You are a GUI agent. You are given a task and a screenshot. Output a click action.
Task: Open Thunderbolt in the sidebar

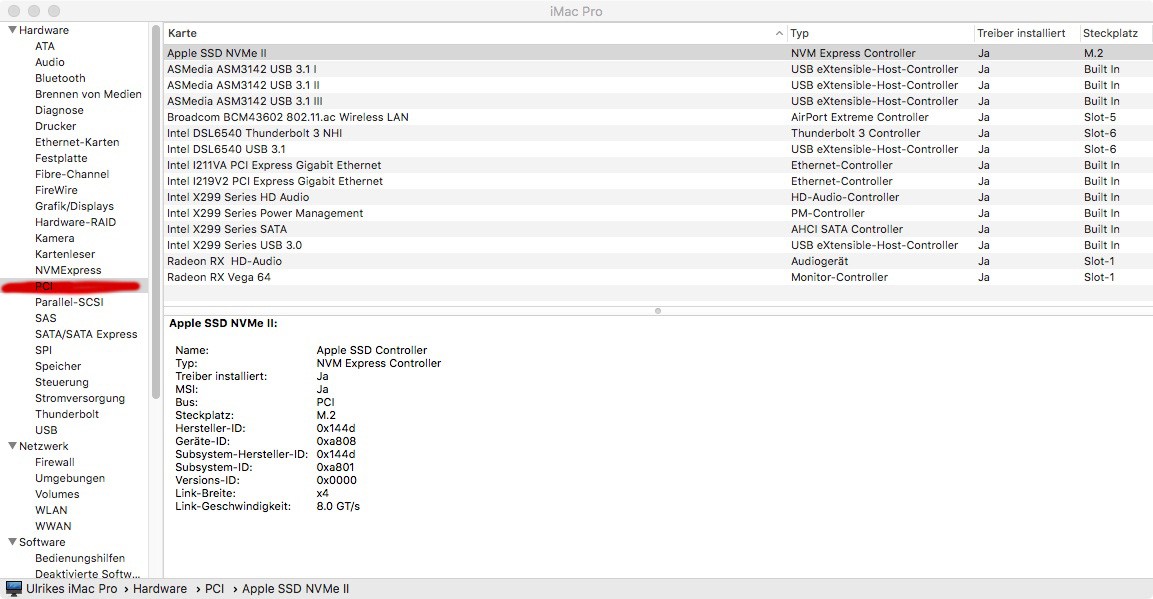[67, 415]
